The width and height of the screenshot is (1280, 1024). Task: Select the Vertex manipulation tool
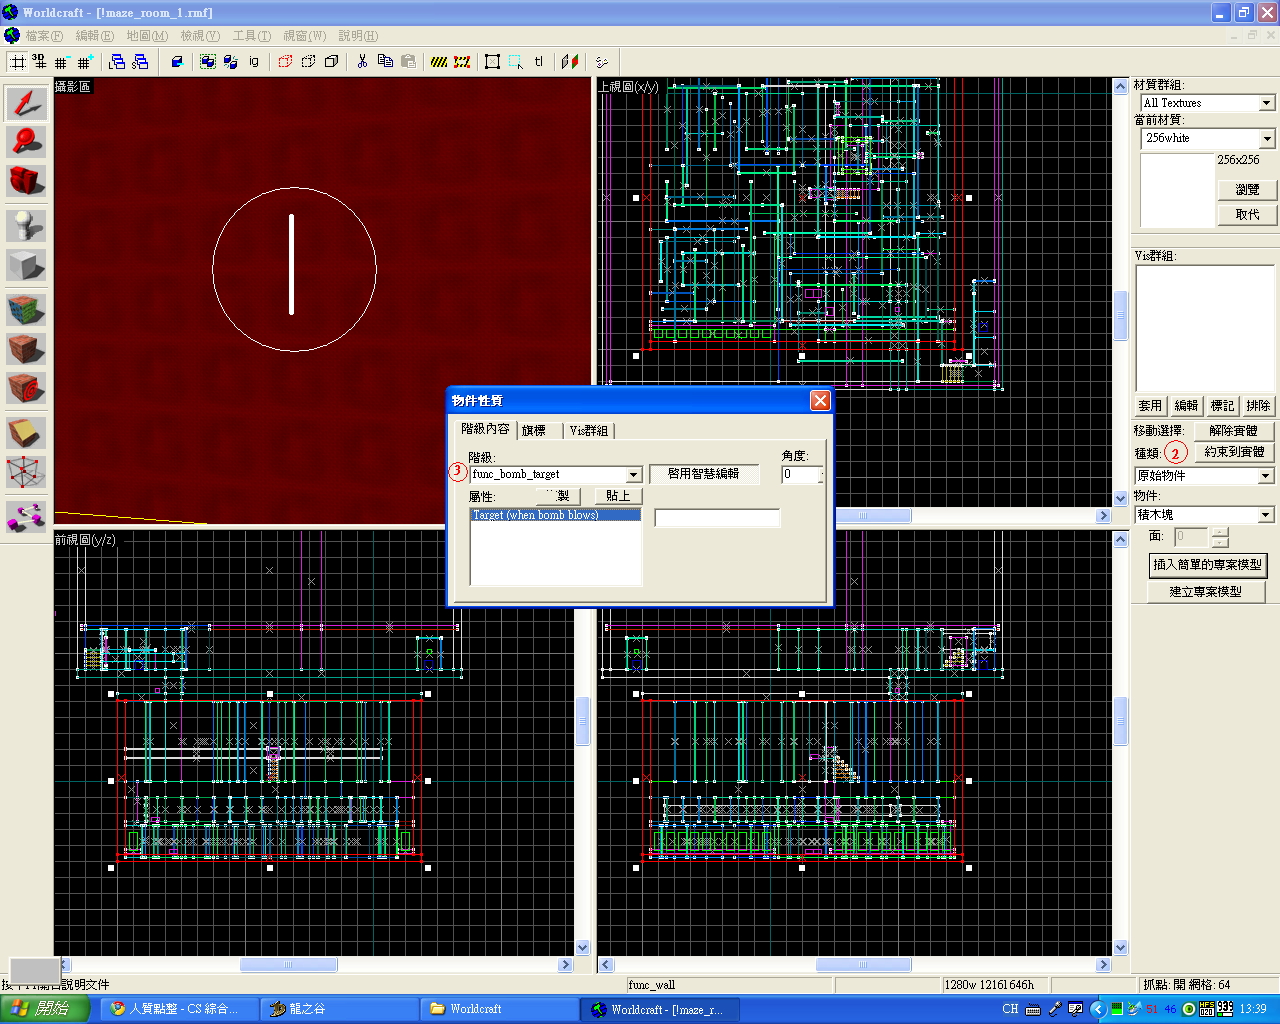click(x=27, y=472)
